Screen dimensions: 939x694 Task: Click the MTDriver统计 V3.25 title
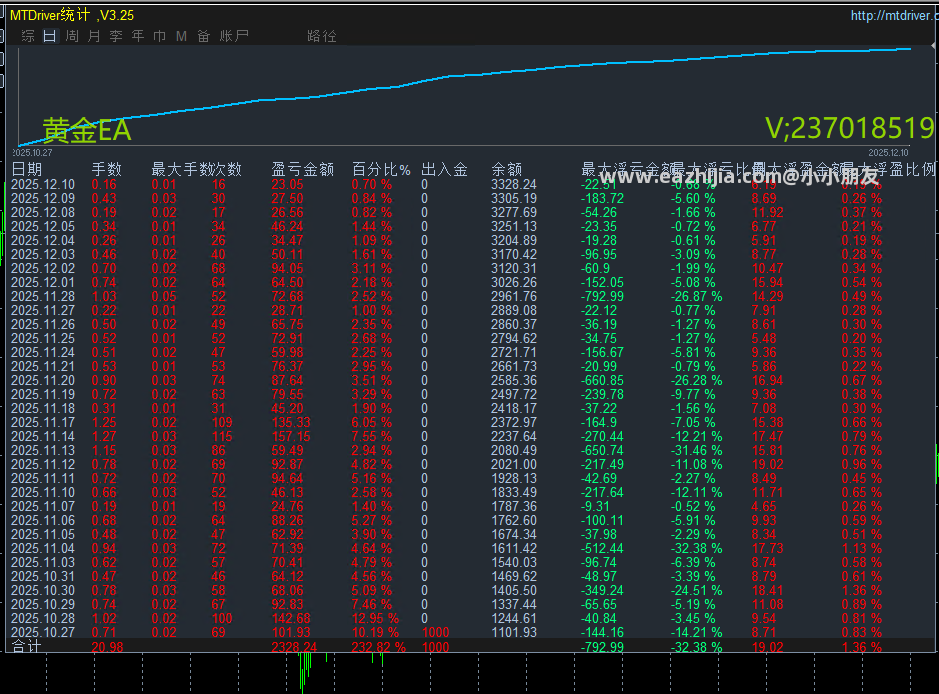[72, 16]
